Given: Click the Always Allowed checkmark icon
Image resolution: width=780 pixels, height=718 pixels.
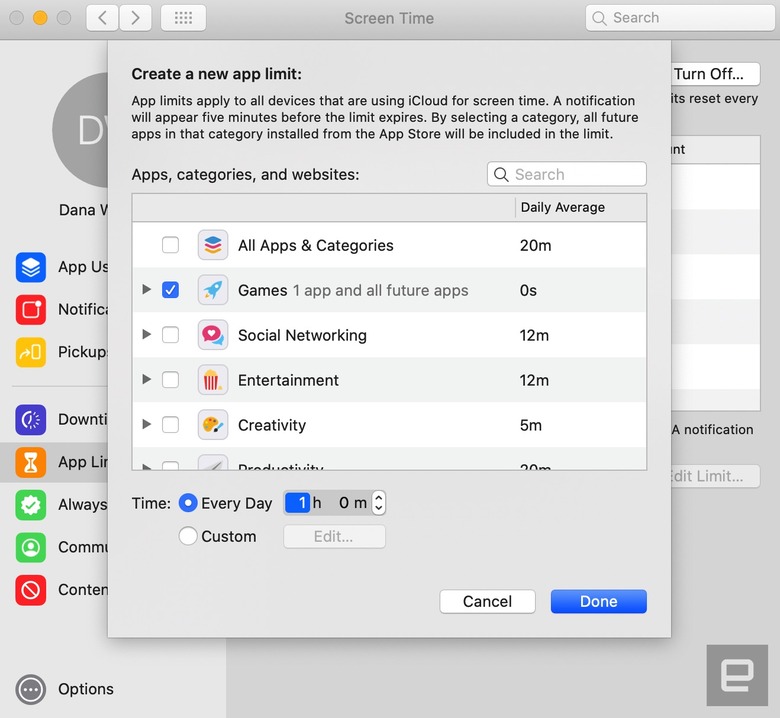Looking at the screenshot, I should 31,505.
